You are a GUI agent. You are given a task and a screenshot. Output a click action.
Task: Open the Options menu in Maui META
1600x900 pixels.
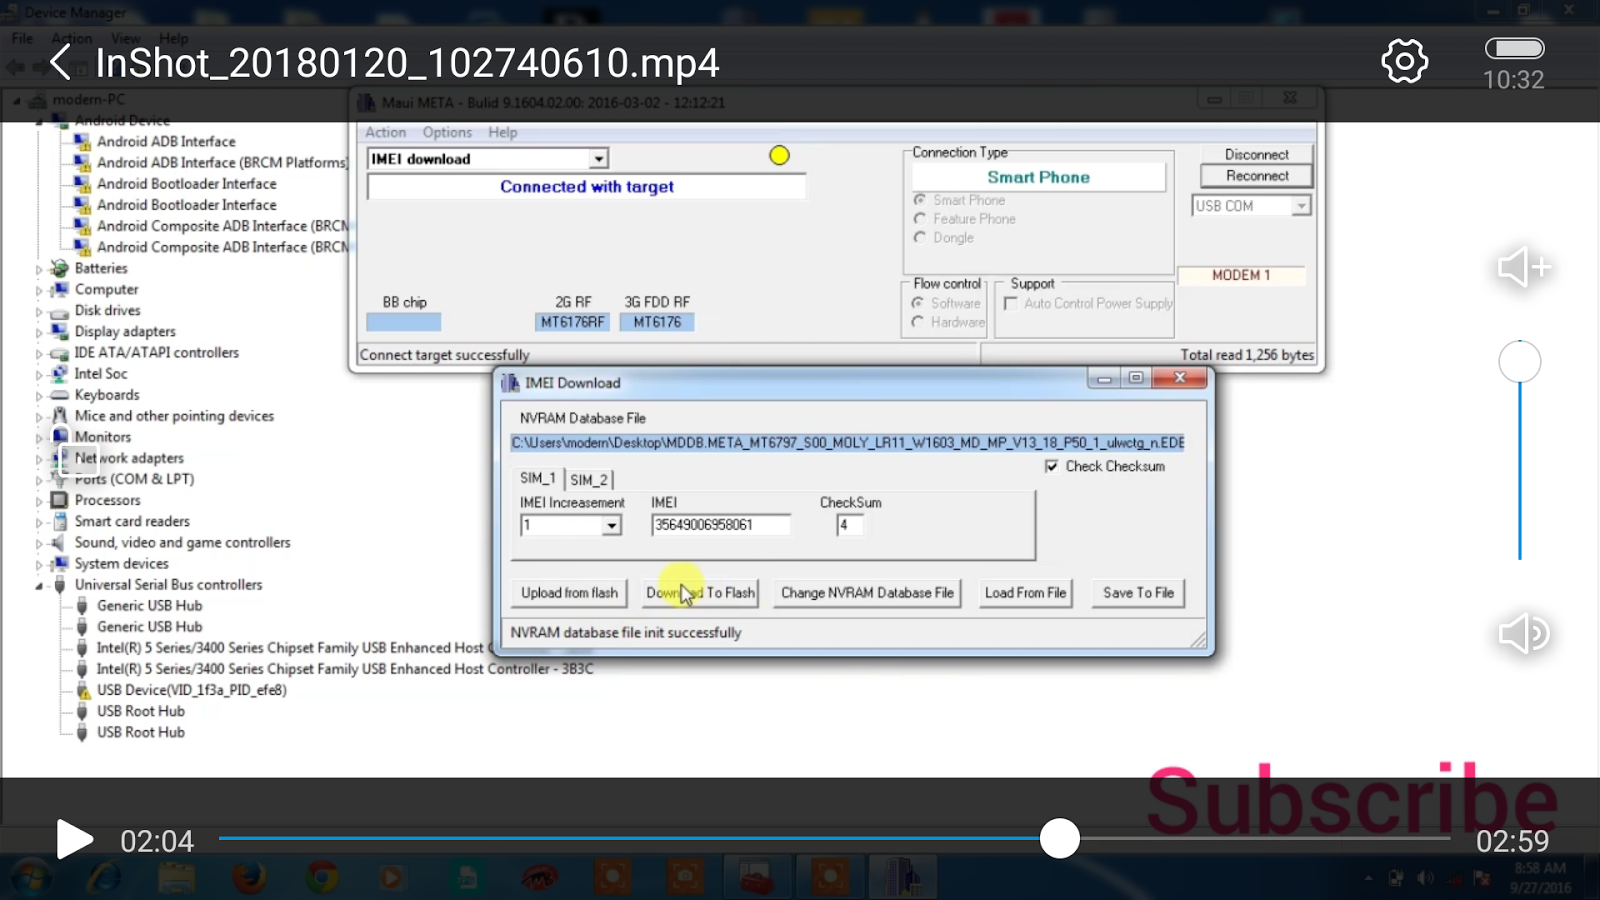(447, 132)
